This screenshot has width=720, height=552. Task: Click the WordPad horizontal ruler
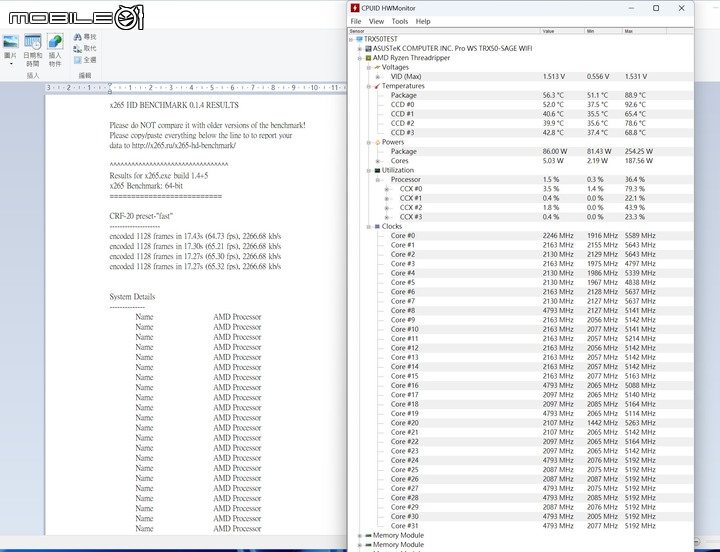pos(195,87)
